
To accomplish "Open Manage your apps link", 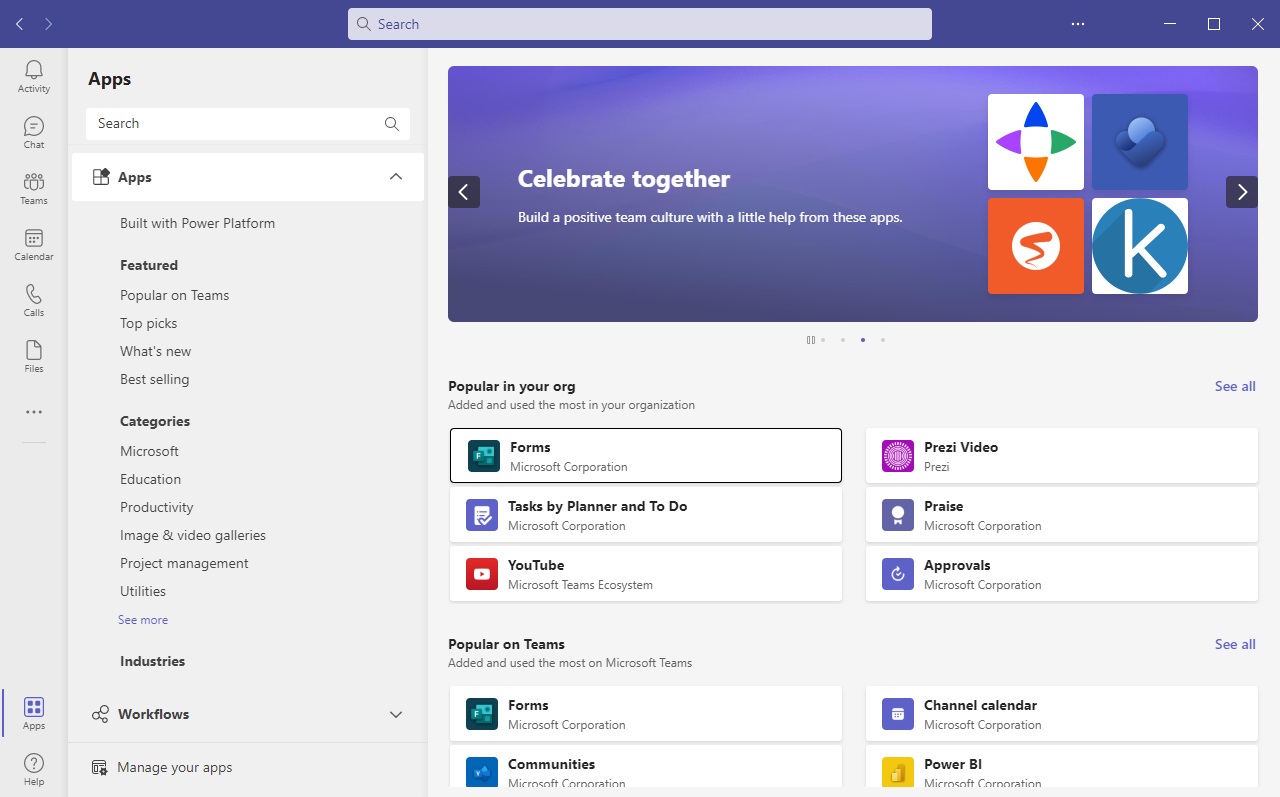I will click(175, 767).
